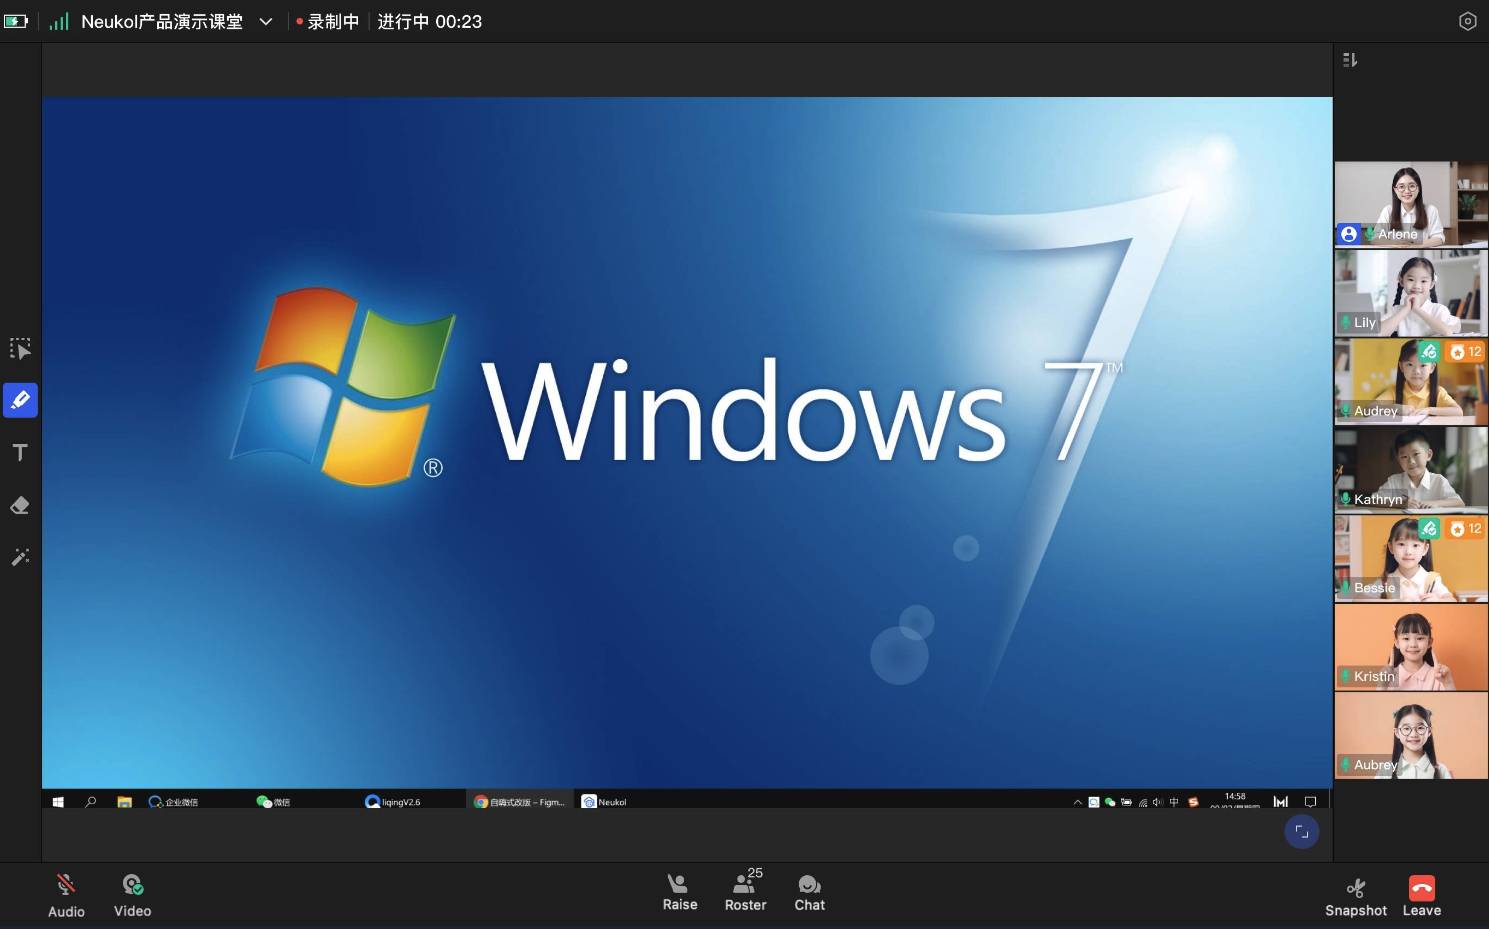This screenshot has height=929, width=1489.
Task: Unmute microphone with Audio button
Action: (66, 895)
